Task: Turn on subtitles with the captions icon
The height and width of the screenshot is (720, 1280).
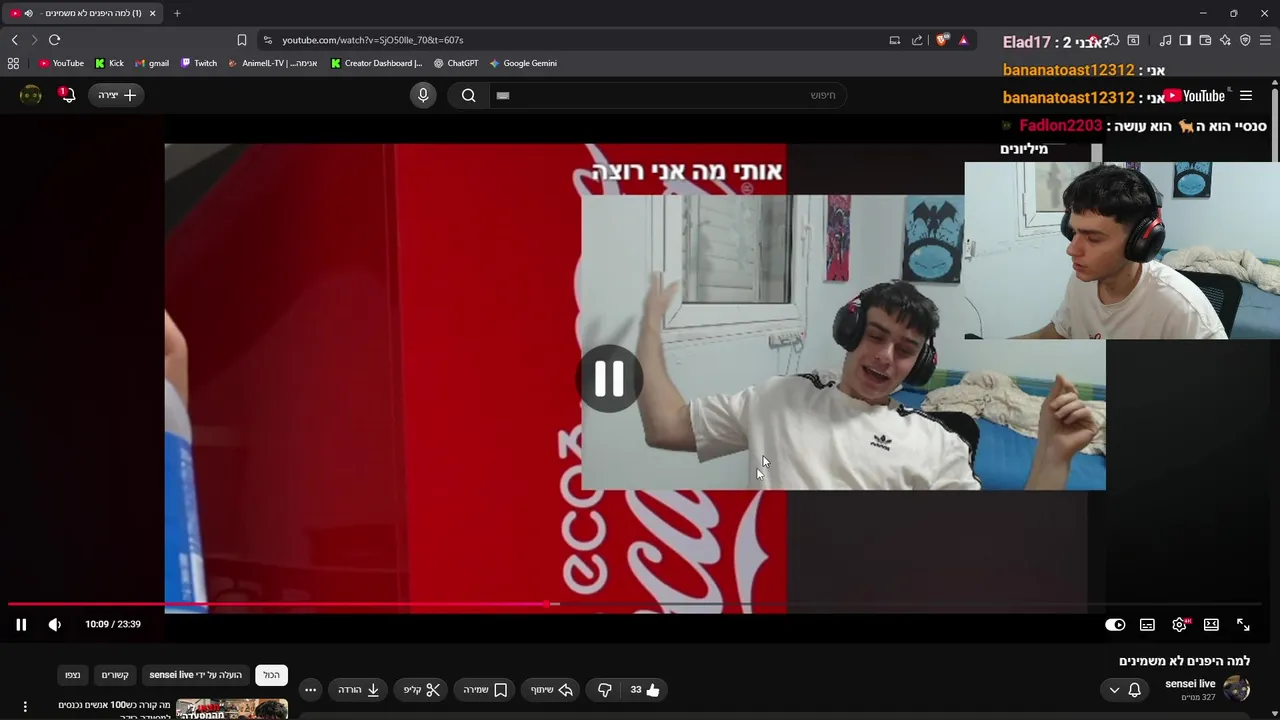Action: click(1147, 624)
